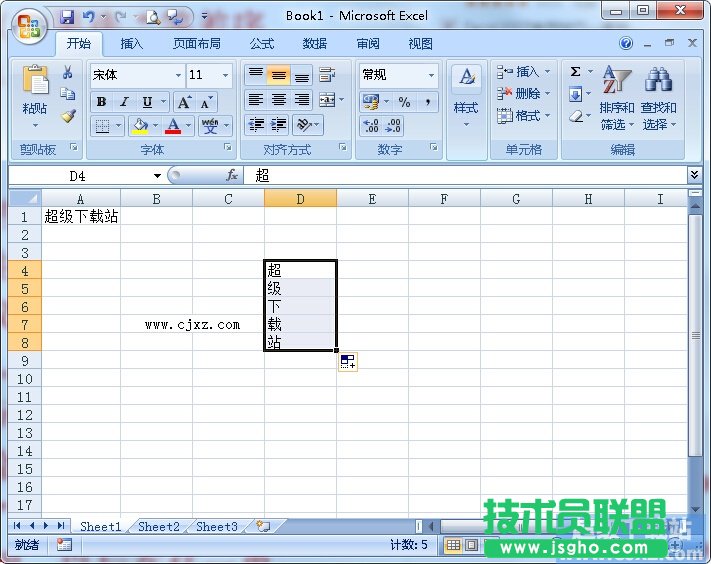The image size is (711, 564).
Task: Toggle Italic formatting
Action: point(124,102)
